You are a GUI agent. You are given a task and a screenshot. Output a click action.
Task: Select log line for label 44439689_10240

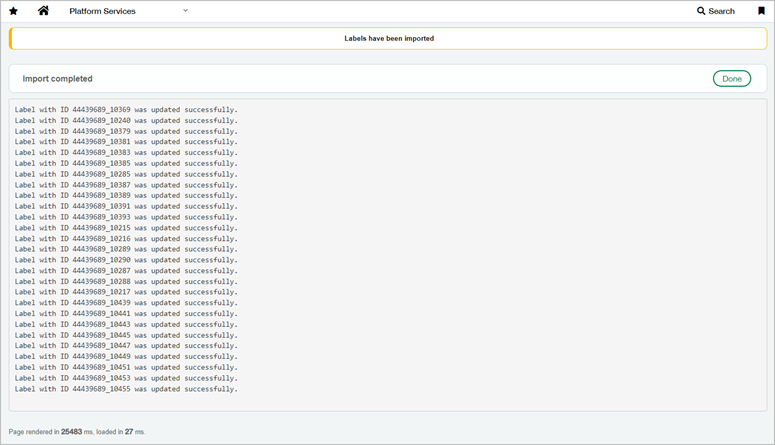tap(126, 121)
